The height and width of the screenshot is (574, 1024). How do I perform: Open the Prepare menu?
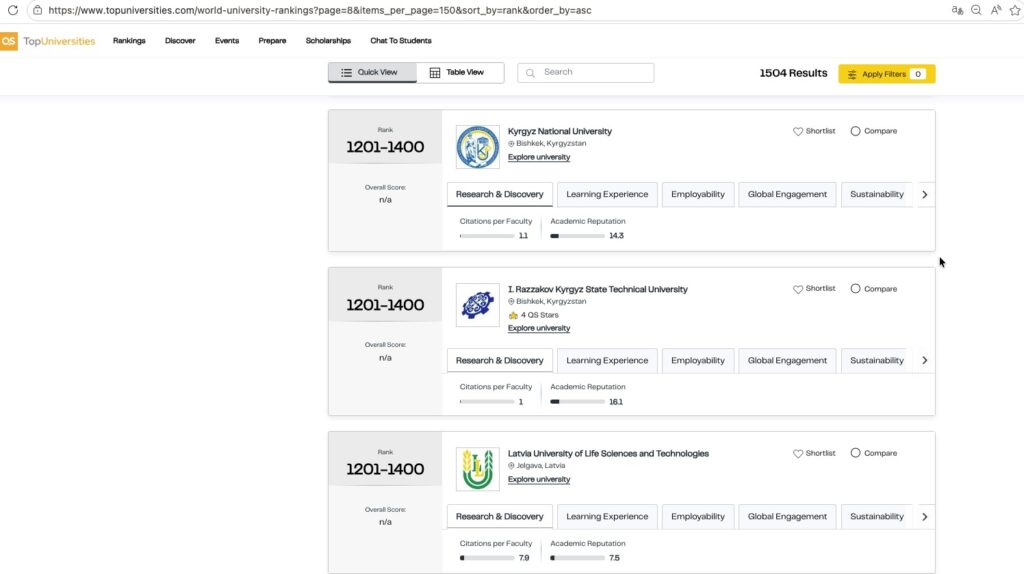(x=272, y=40)
